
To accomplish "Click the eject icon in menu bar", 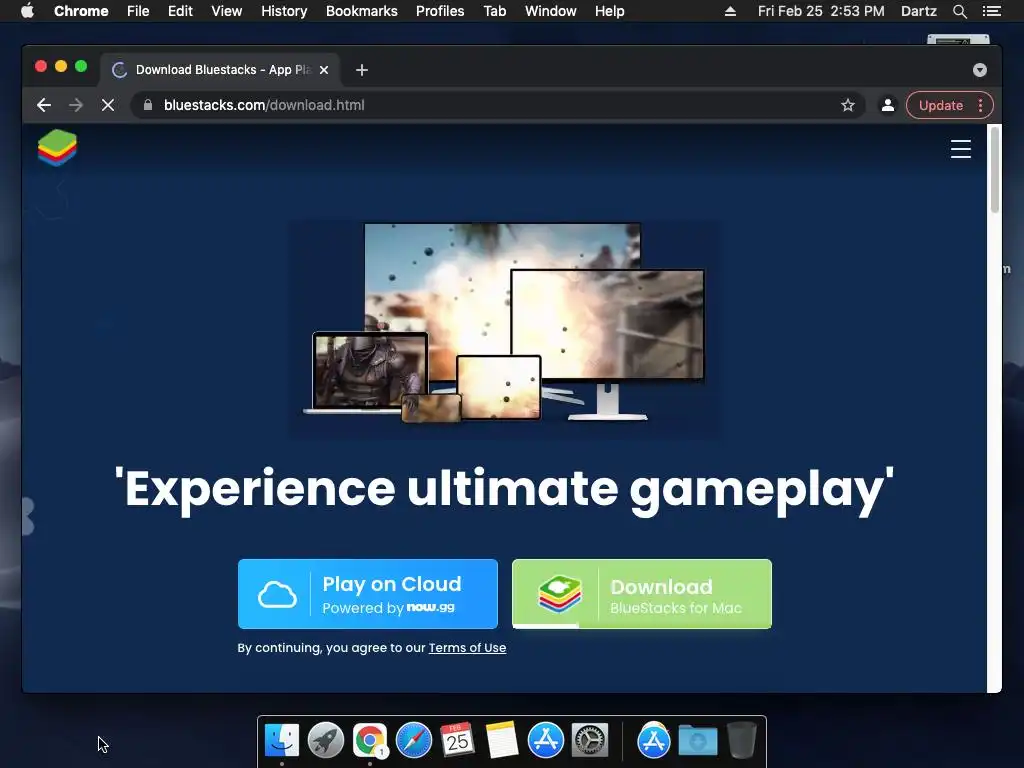I will click(x=730, y=11).
